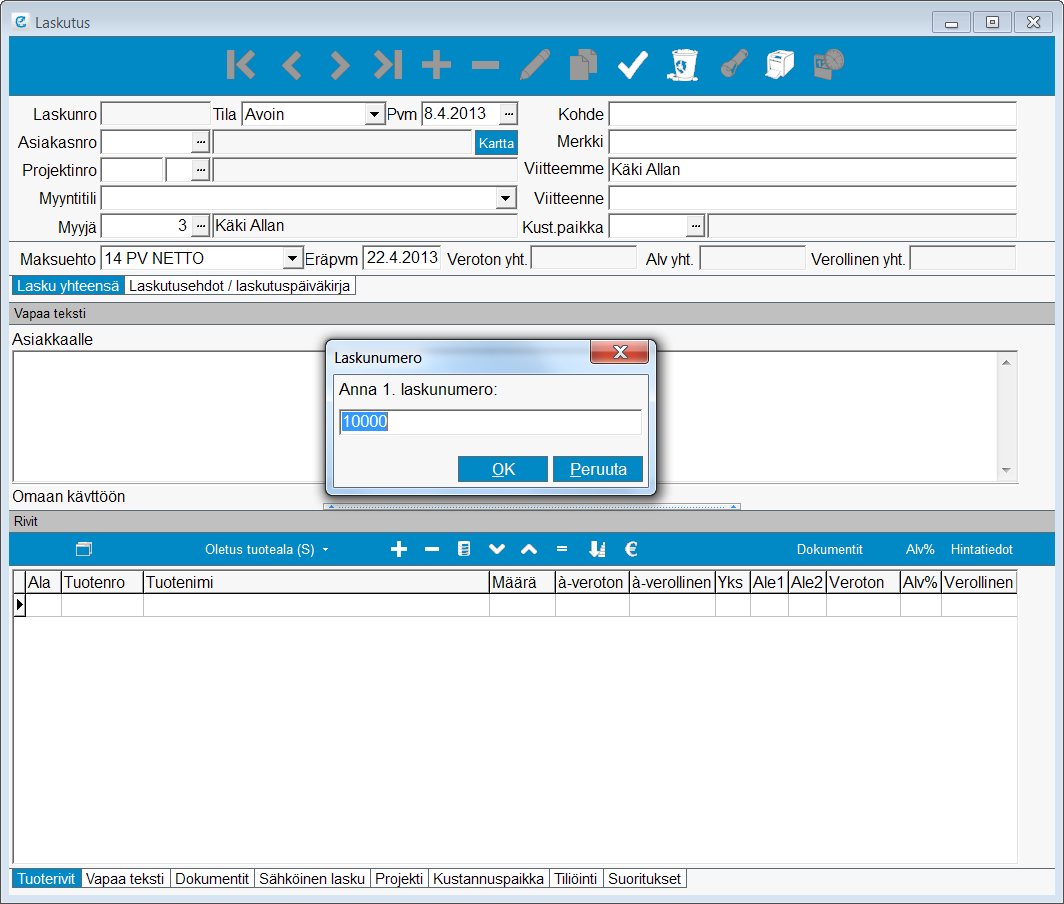The image size is (1064, 904).
Task: Click the laskunumero input field showing 10000
Action: (x=490, y=421)
